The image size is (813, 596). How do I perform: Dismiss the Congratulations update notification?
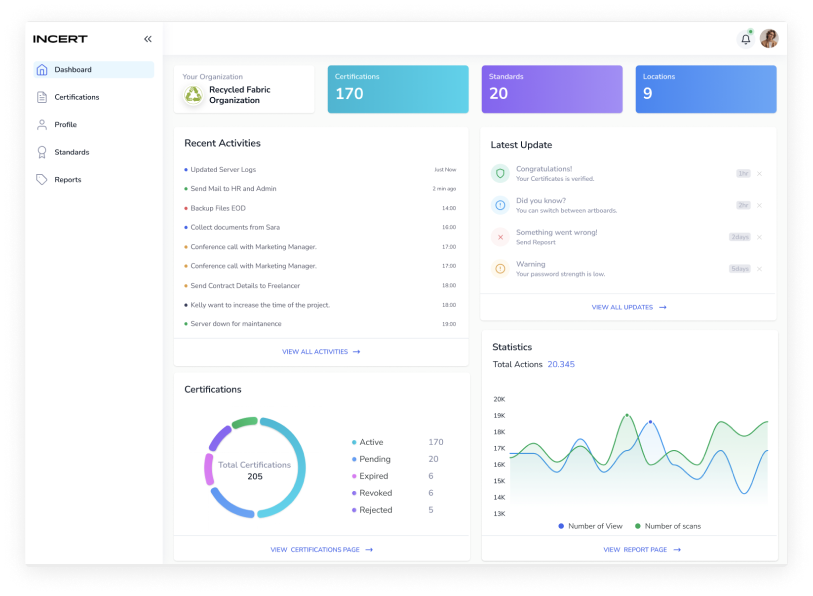[x=759, y=174]
